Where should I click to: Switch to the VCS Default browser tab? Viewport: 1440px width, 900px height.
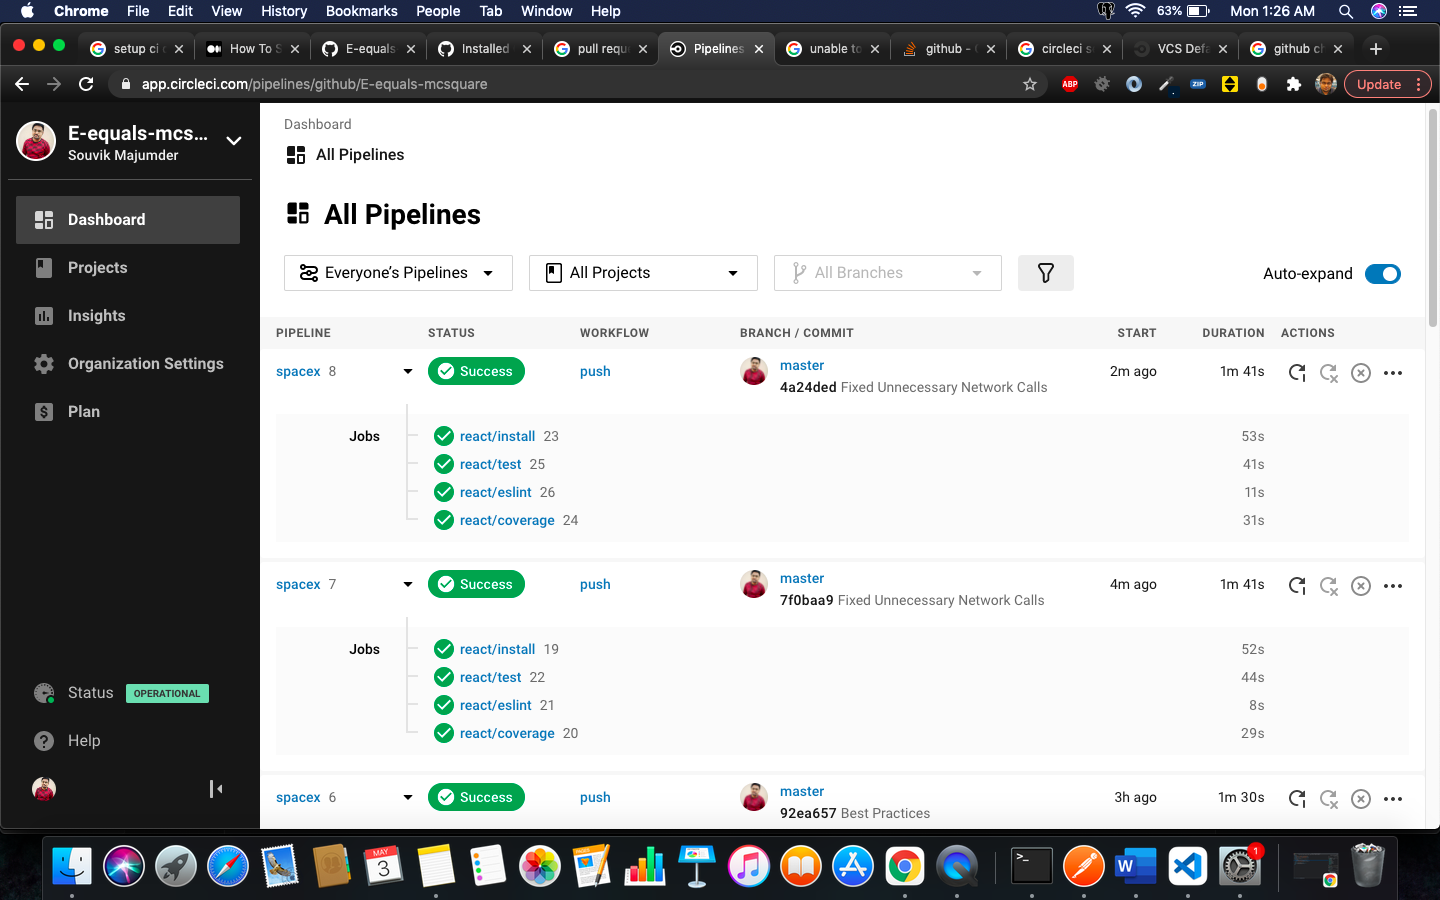point(1180,48)
